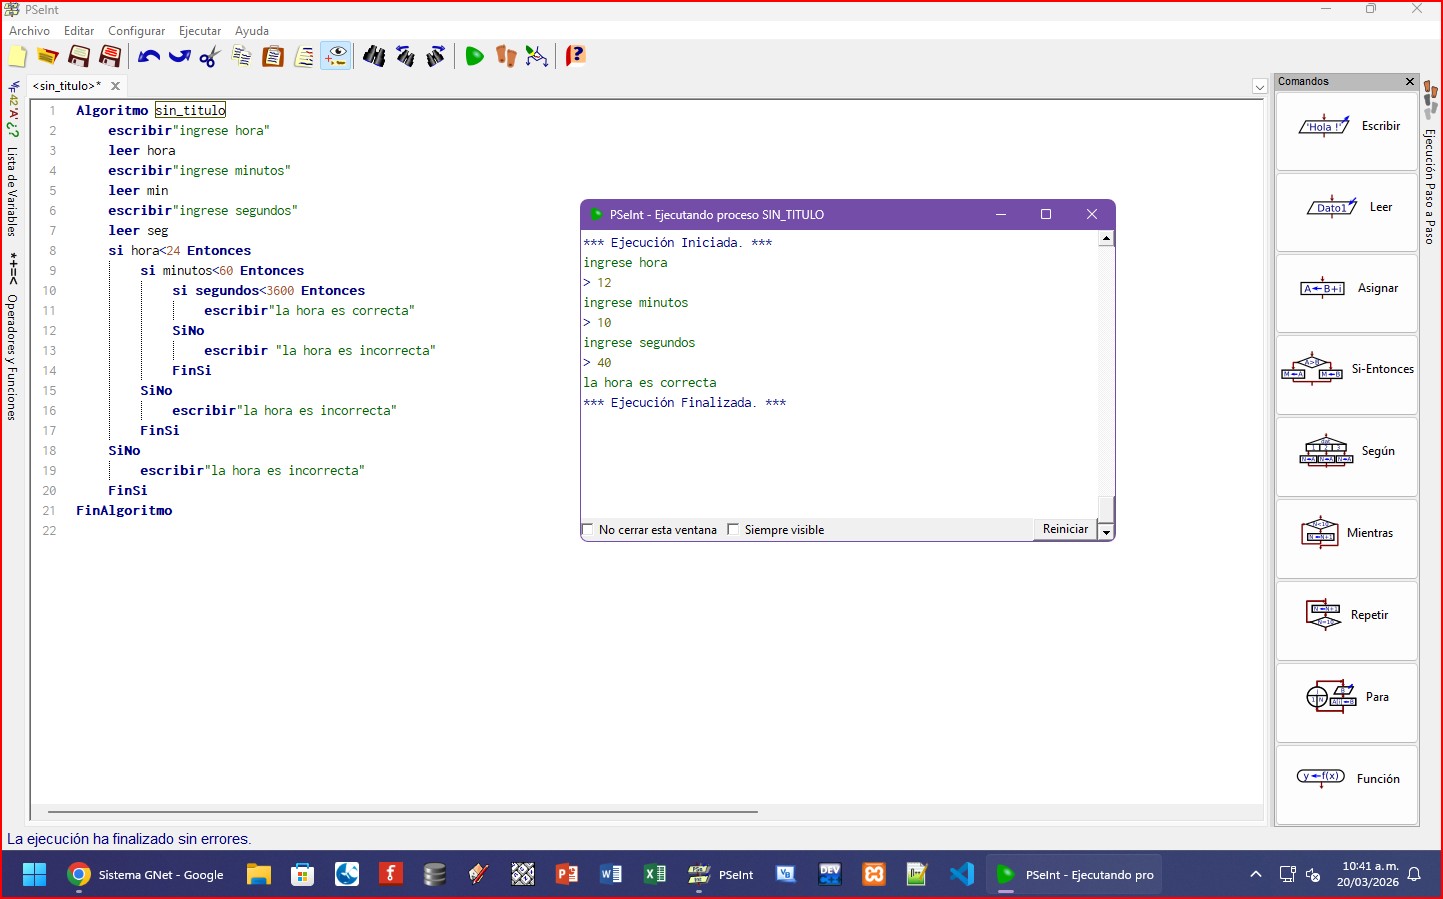This screenshot has width=1443, height=899.
Task: Enable 'No cerrar esta ventana' checkbox
Action: click(588, 530)
